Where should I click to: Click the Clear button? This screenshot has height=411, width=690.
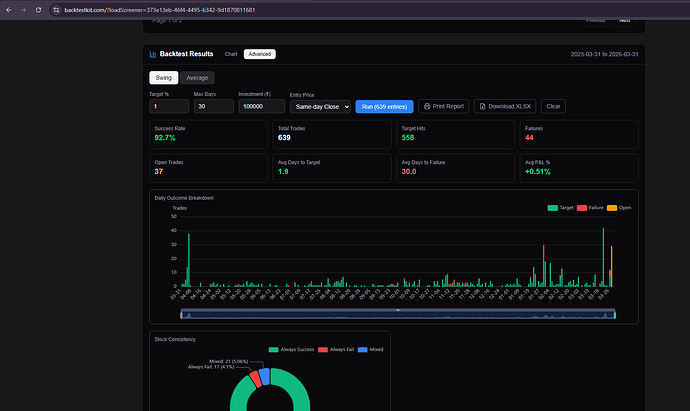[553, 106]
